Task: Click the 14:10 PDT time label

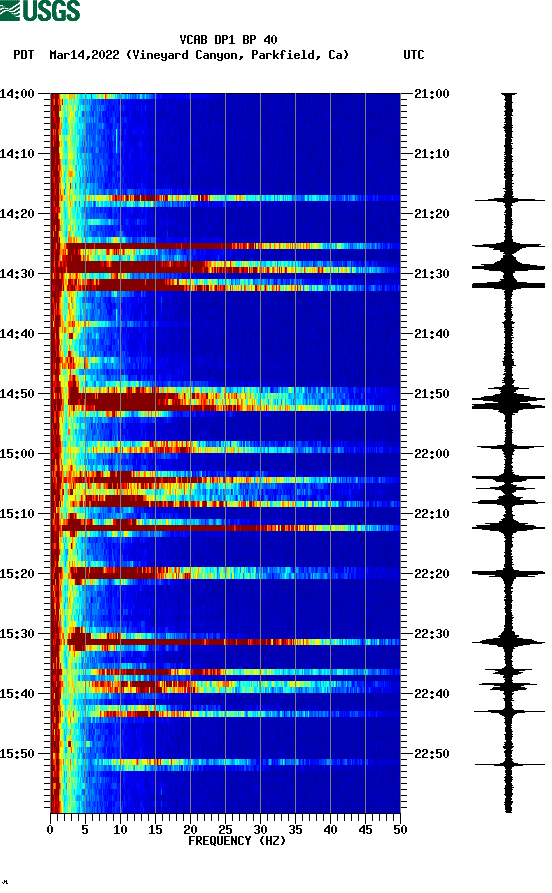Action: click(17, 154)
